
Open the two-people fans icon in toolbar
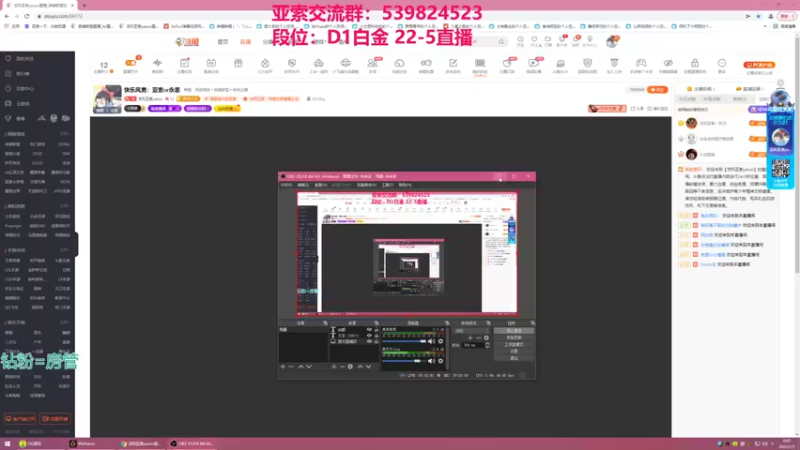point(372,63)
